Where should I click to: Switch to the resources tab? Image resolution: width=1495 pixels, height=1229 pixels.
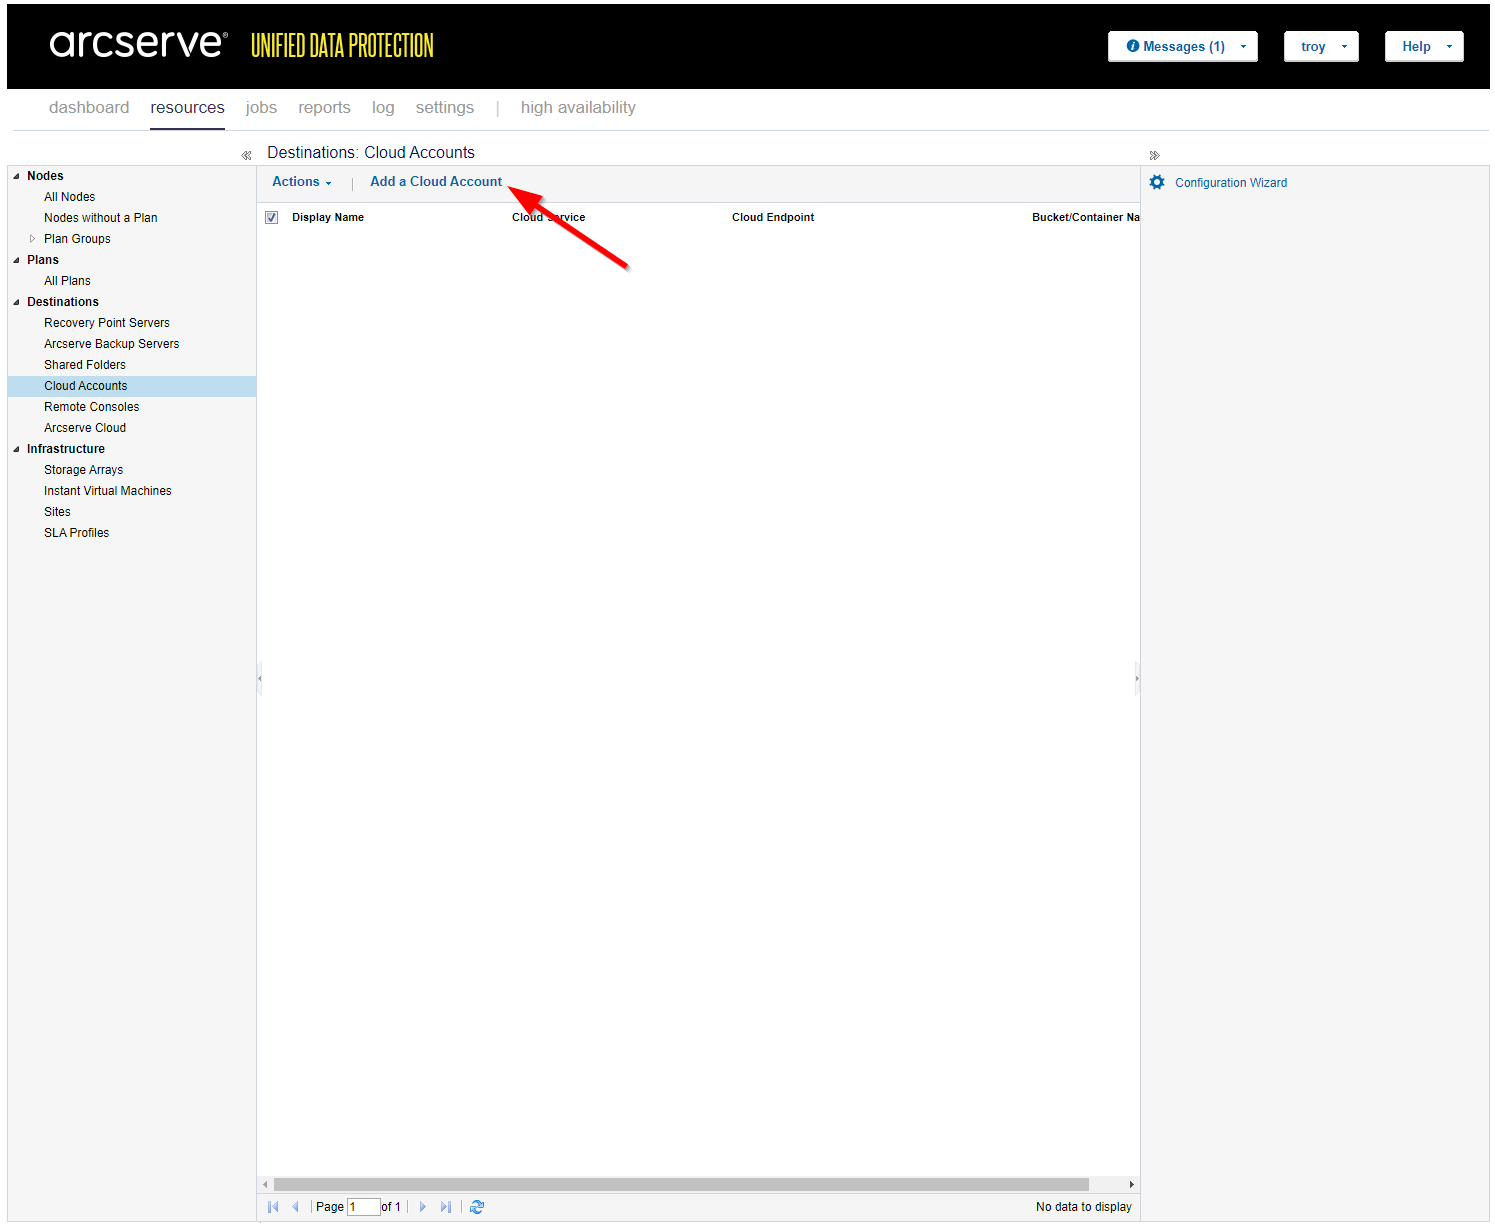coord(188,108)
